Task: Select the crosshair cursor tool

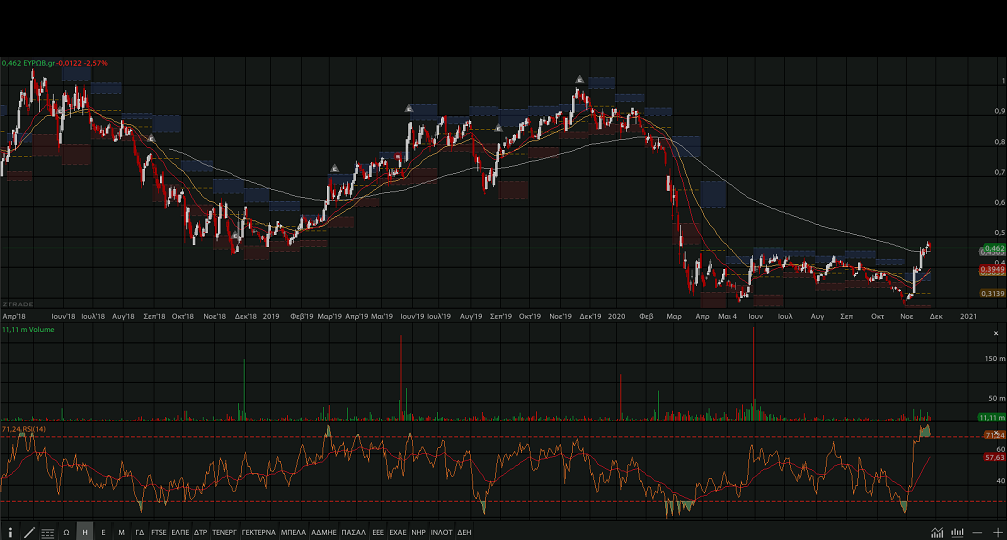Action: (11, 532)
